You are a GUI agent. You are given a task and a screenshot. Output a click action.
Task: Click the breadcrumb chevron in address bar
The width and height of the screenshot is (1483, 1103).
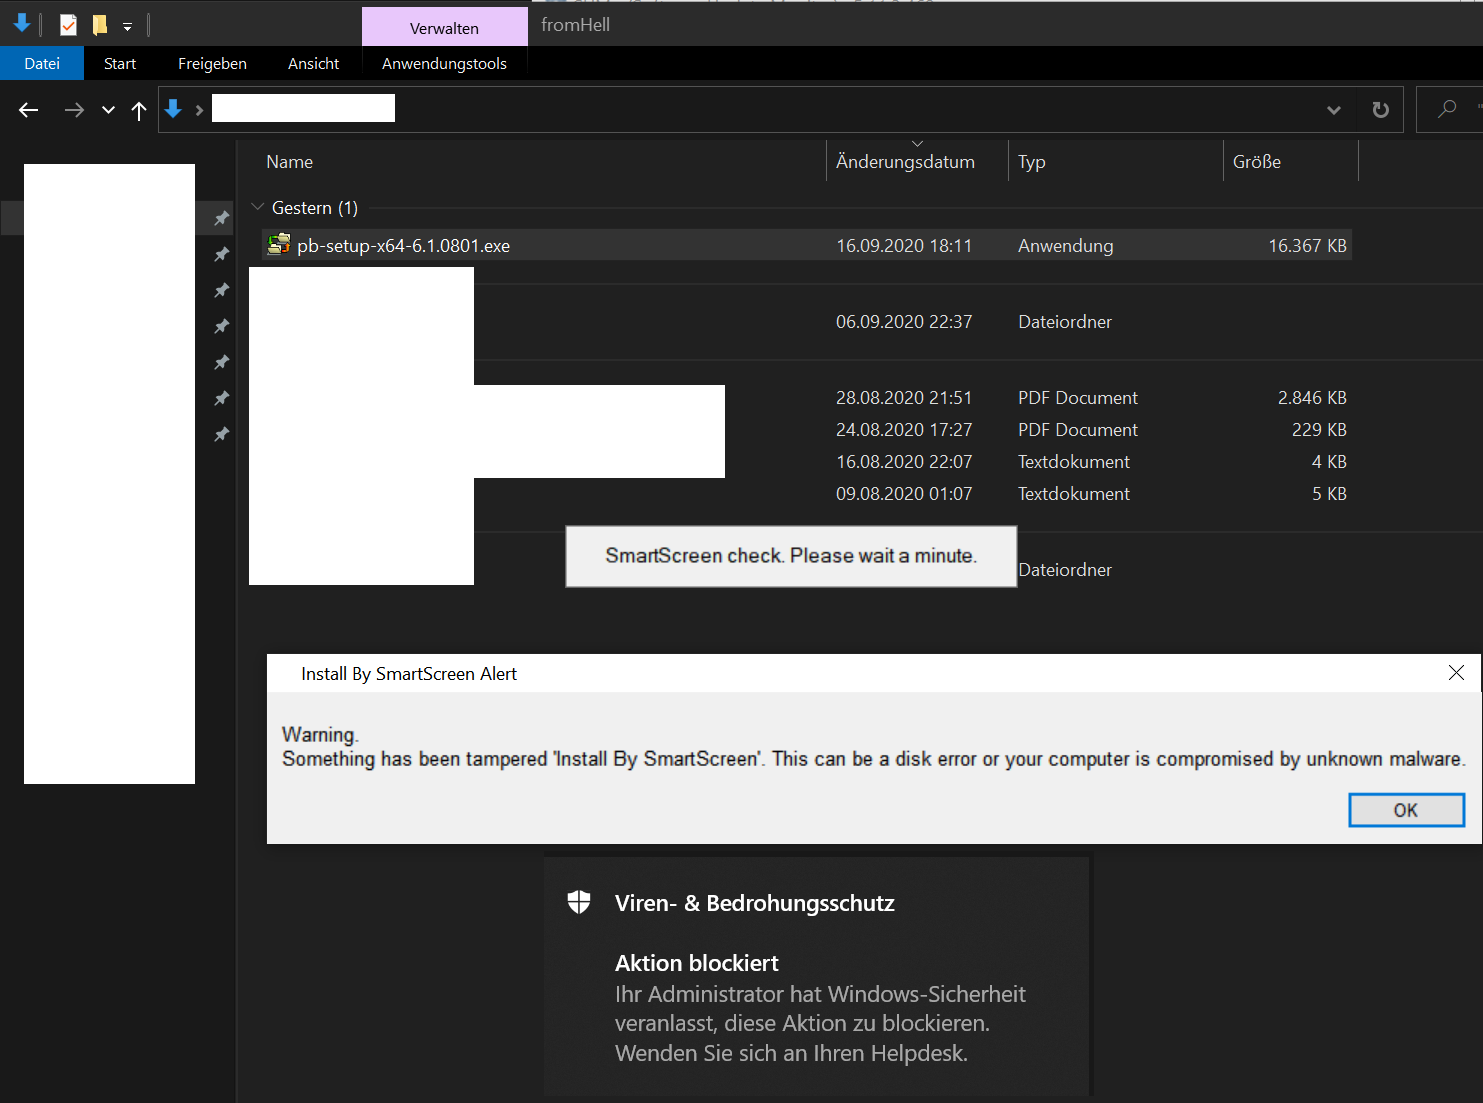point(199,110)
